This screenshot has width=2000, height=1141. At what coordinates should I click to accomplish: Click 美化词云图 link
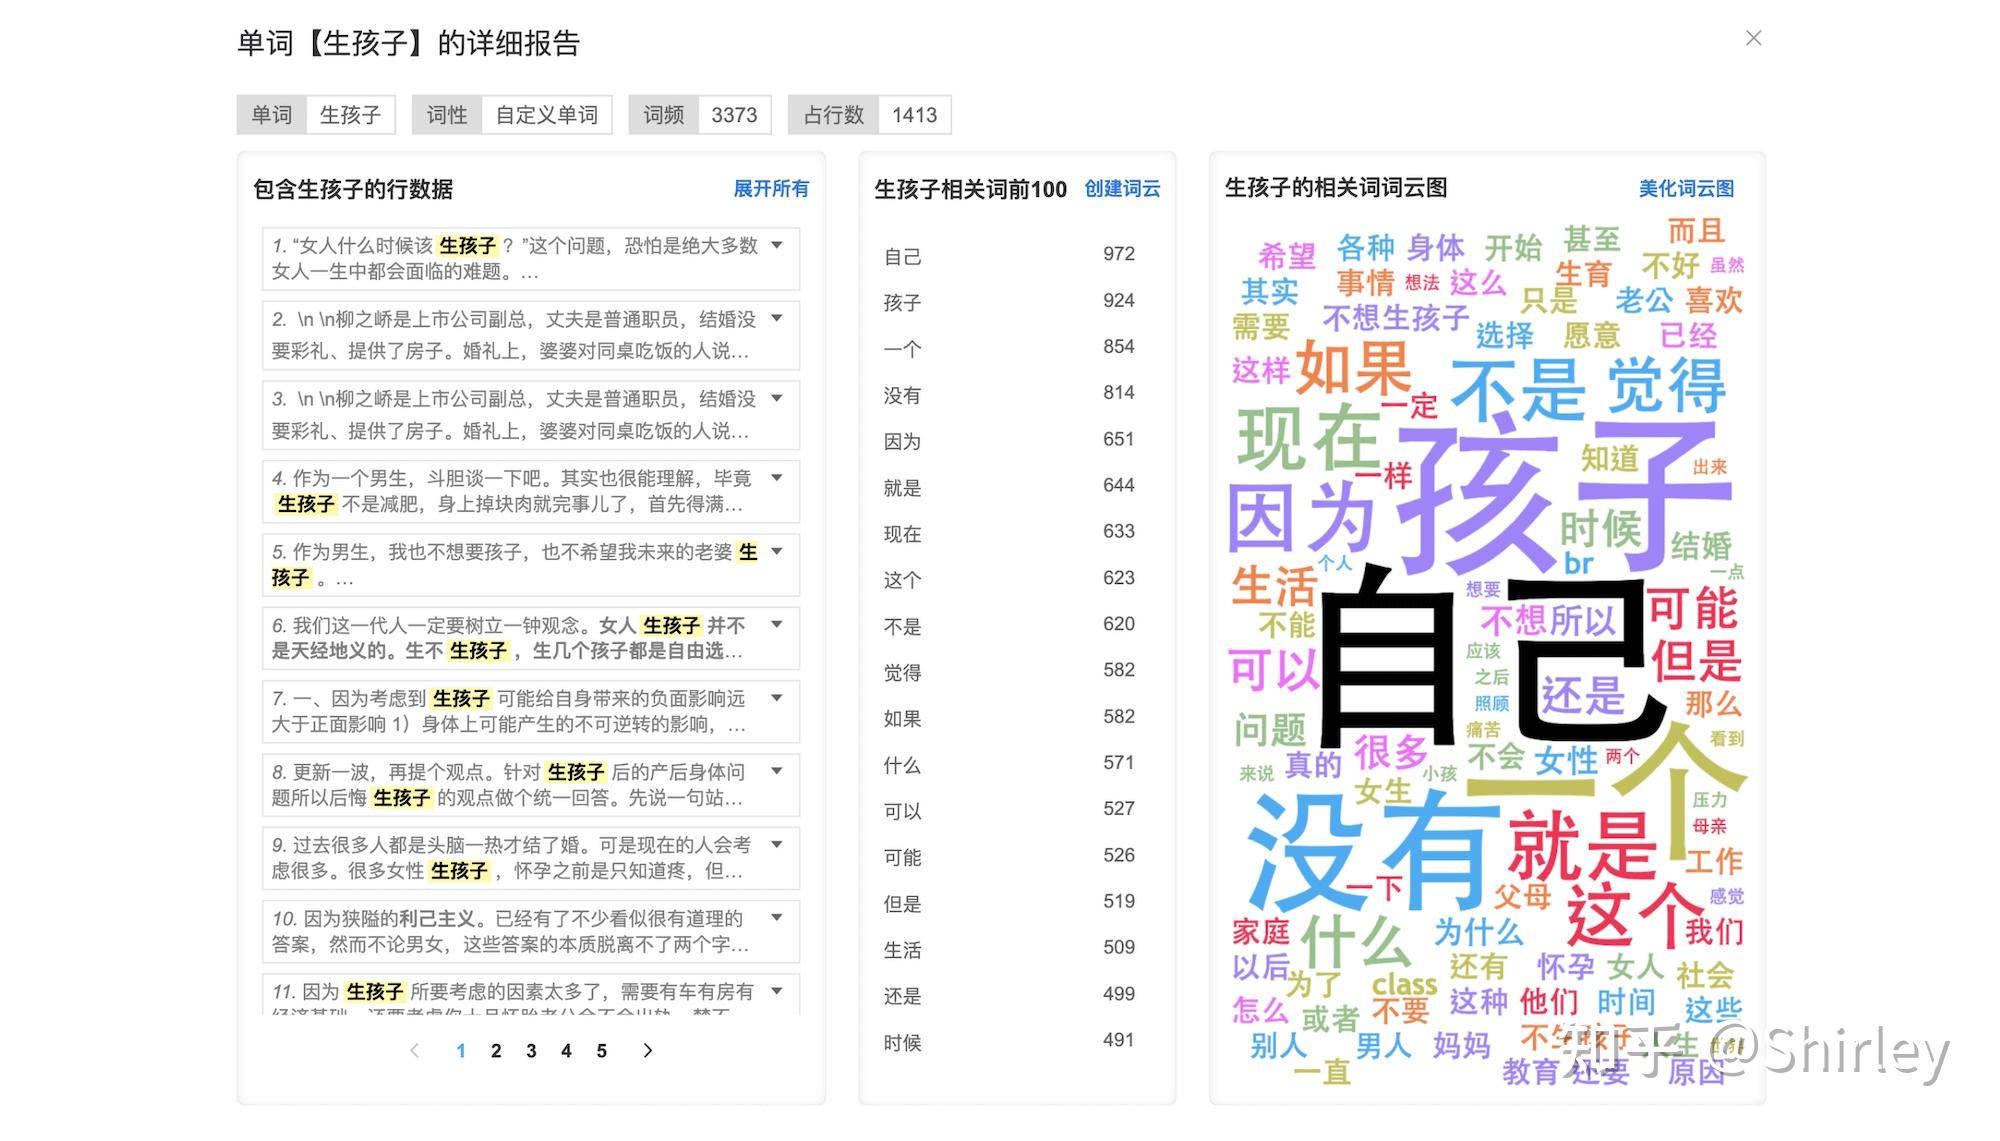[x=1686, y=188]
